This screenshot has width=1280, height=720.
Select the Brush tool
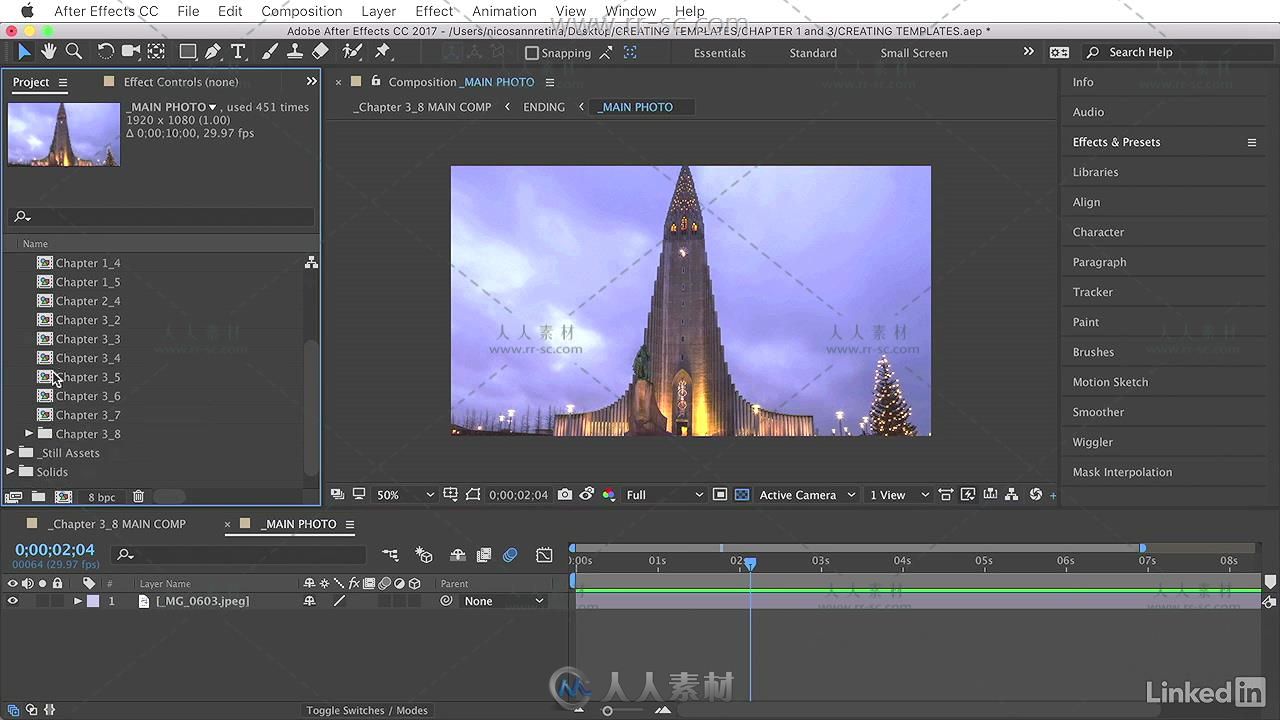click(x=270, y=52)
